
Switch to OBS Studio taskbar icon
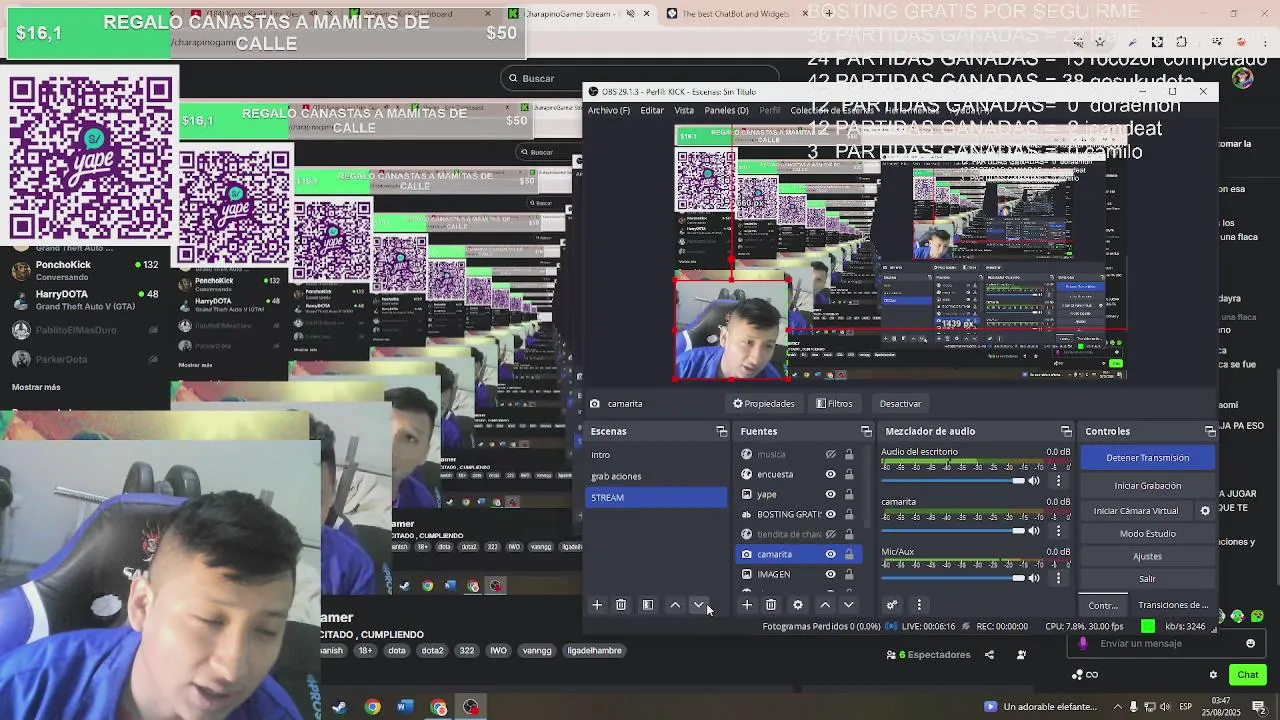point(471,707)
